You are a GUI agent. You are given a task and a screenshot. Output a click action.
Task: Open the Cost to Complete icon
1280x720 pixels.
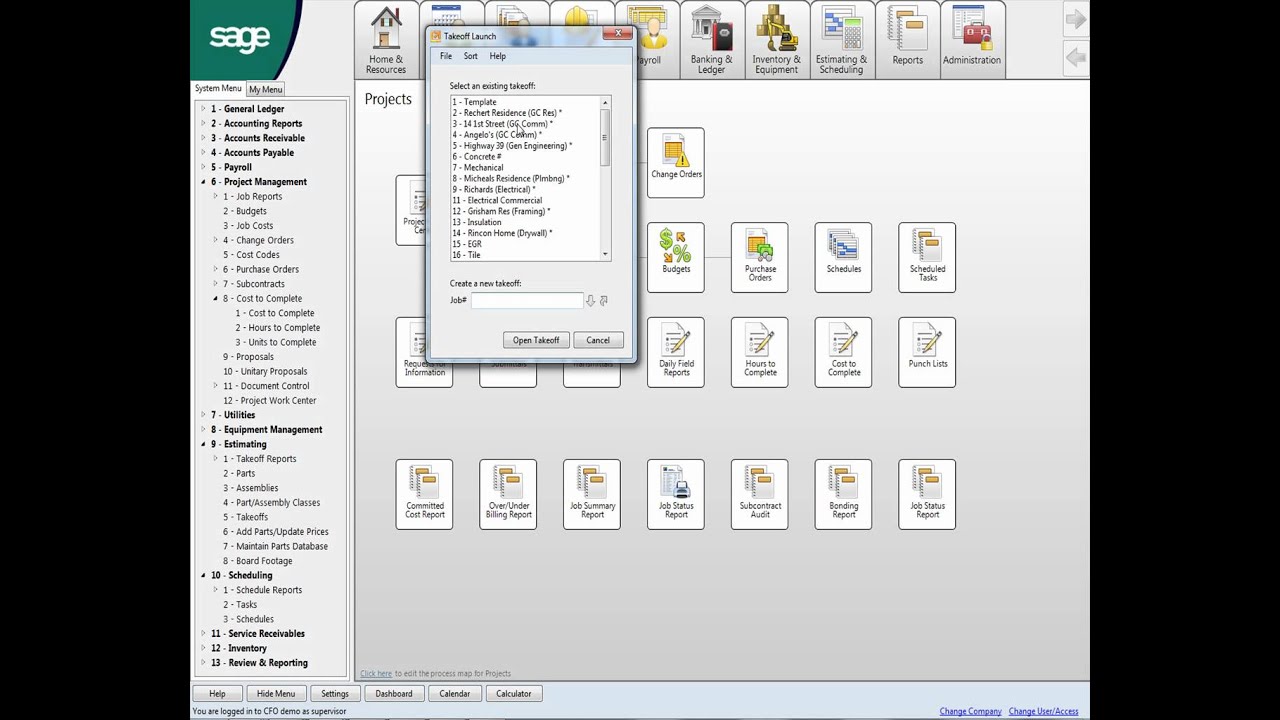click(843, 352)
